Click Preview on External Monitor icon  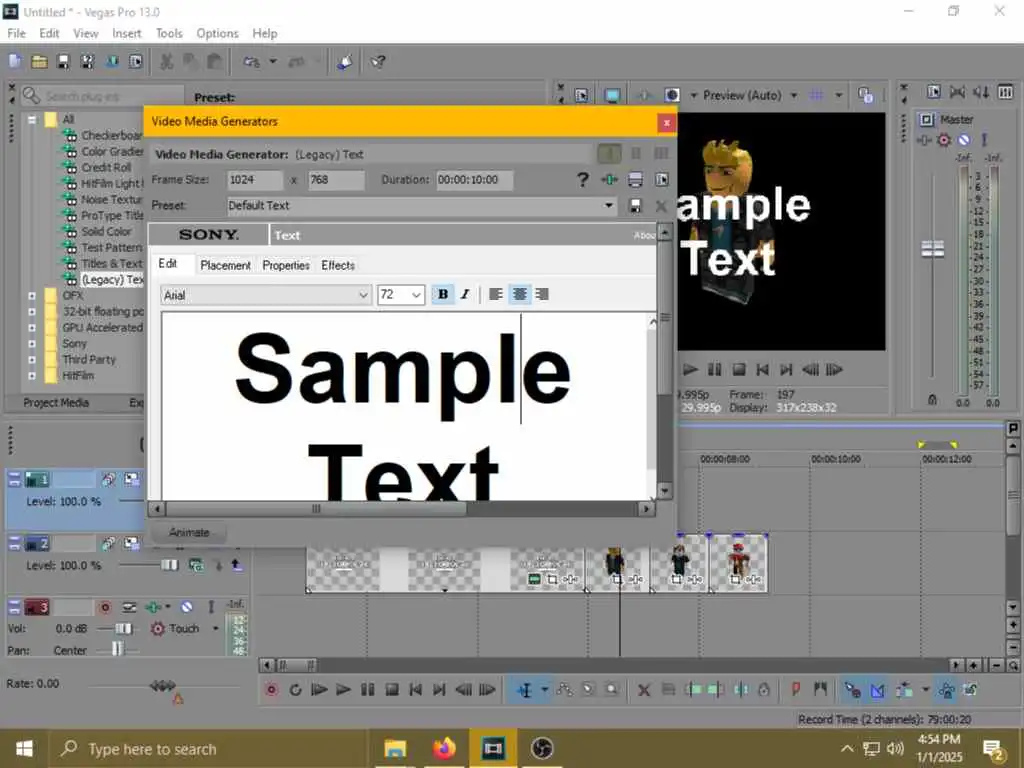[612, 95]
